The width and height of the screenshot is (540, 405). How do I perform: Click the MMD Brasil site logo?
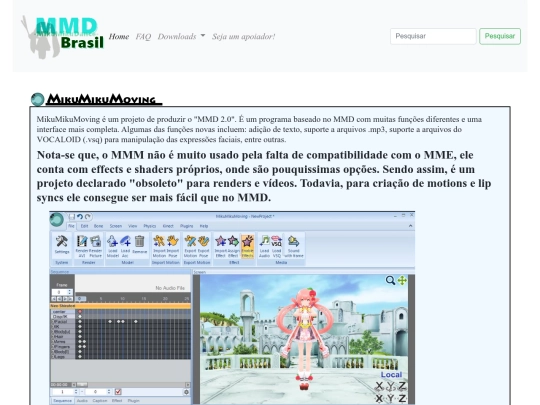click(x=62, y=37)
